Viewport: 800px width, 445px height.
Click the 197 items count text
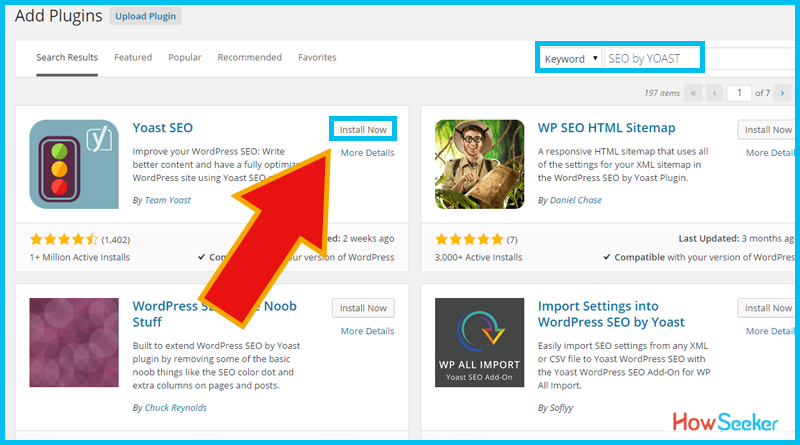tap(662, 93)
